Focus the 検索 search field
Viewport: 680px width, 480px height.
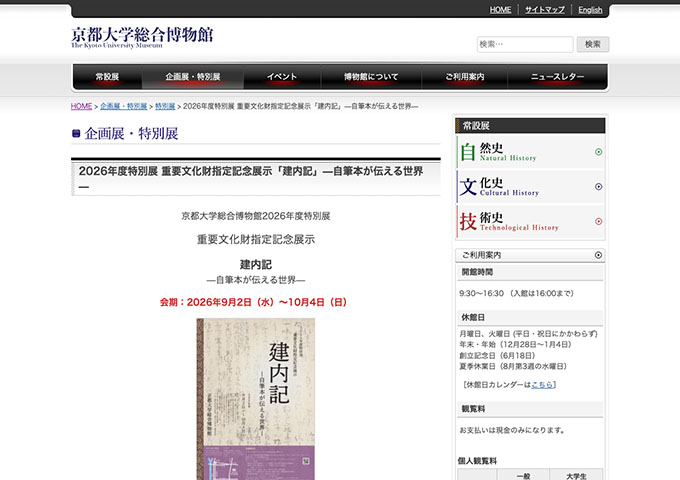[x=525, y=44]
